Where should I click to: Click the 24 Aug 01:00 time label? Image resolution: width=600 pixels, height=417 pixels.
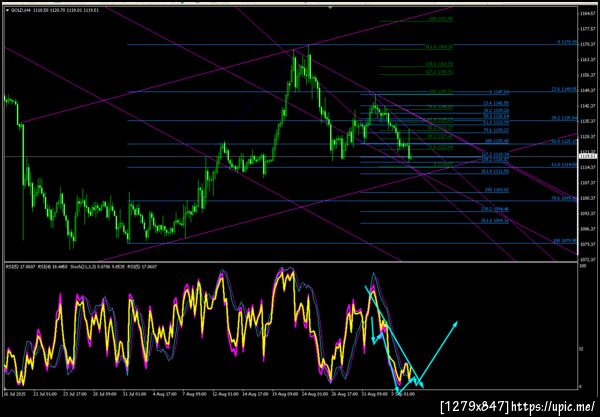click(315, 394)
